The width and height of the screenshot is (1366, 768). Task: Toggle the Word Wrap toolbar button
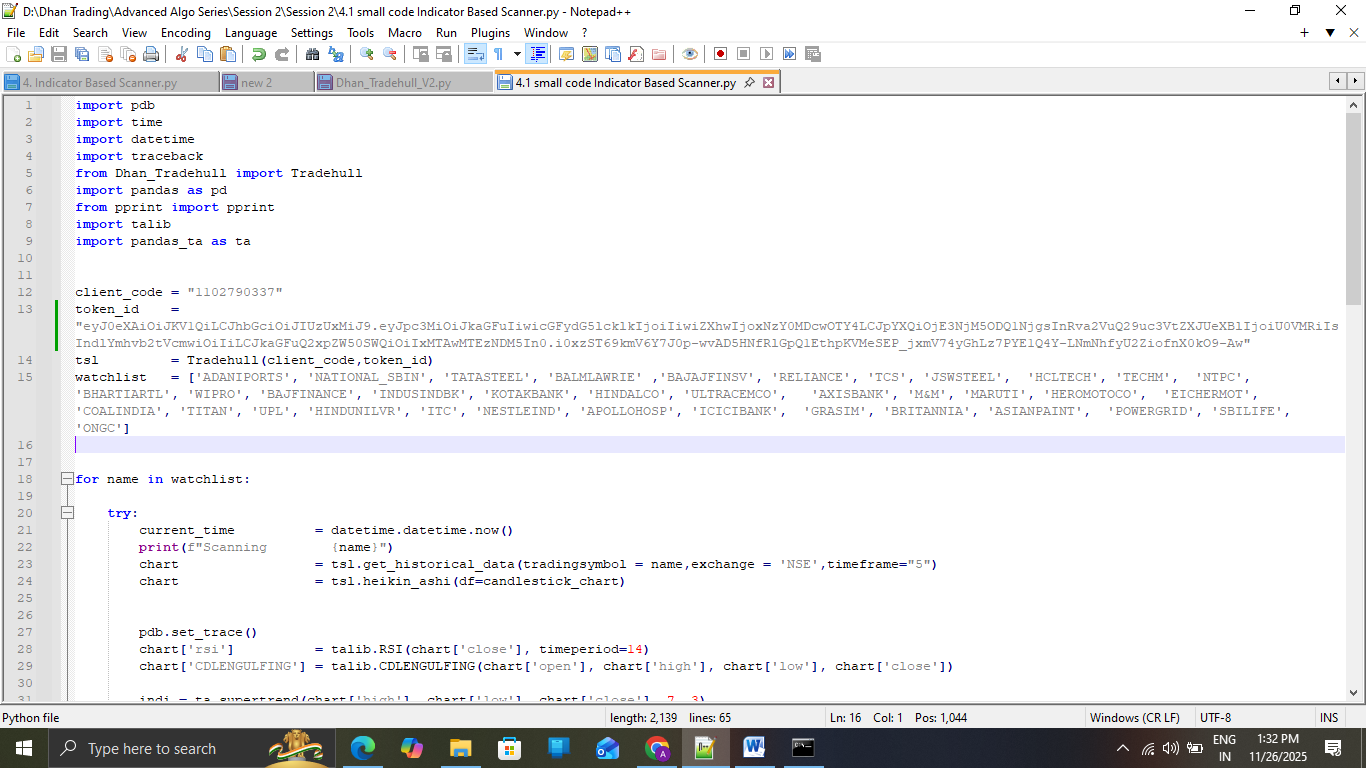point(476,54)
